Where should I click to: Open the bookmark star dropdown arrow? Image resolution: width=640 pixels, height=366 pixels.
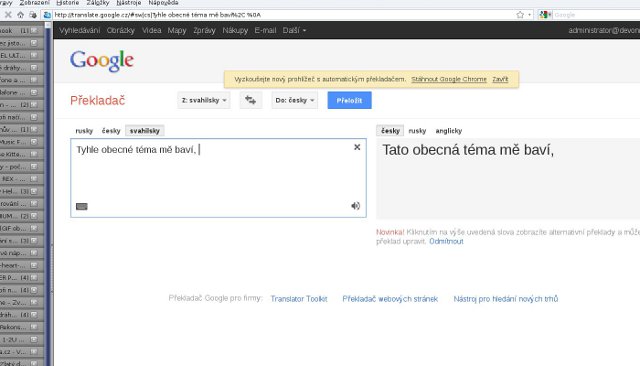529,15
